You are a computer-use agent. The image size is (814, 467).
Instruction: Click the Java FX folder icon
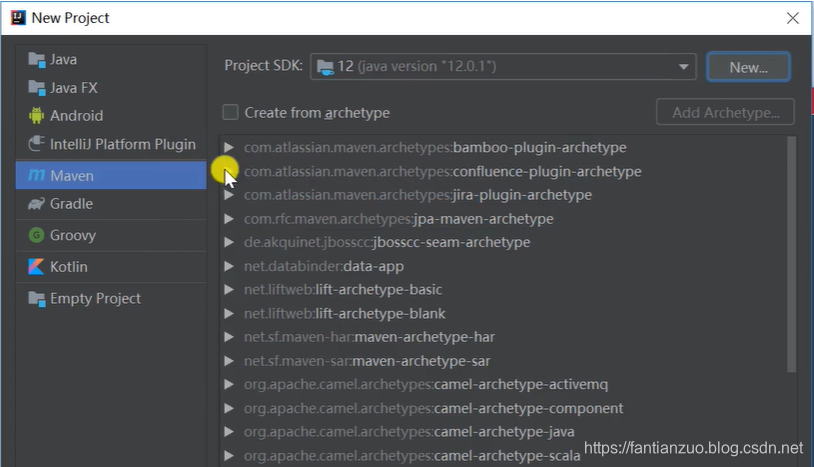(x=37, y=88)
